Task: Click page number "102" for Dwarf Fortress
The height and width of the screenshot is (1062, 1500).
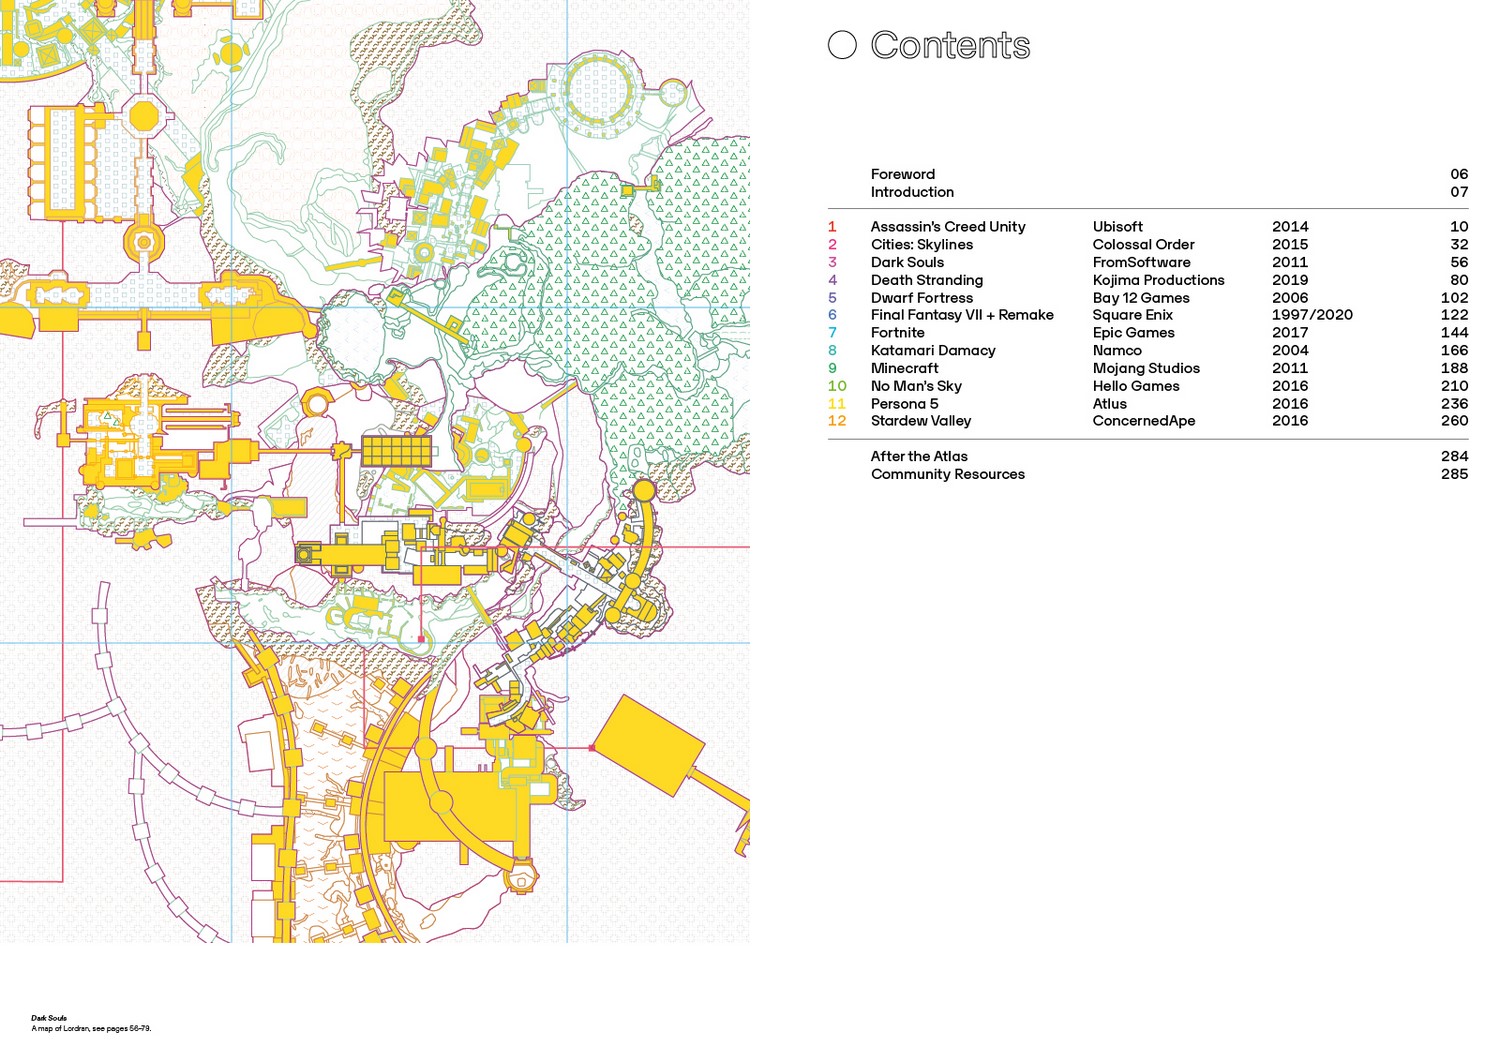Action: click(1455, 298)
